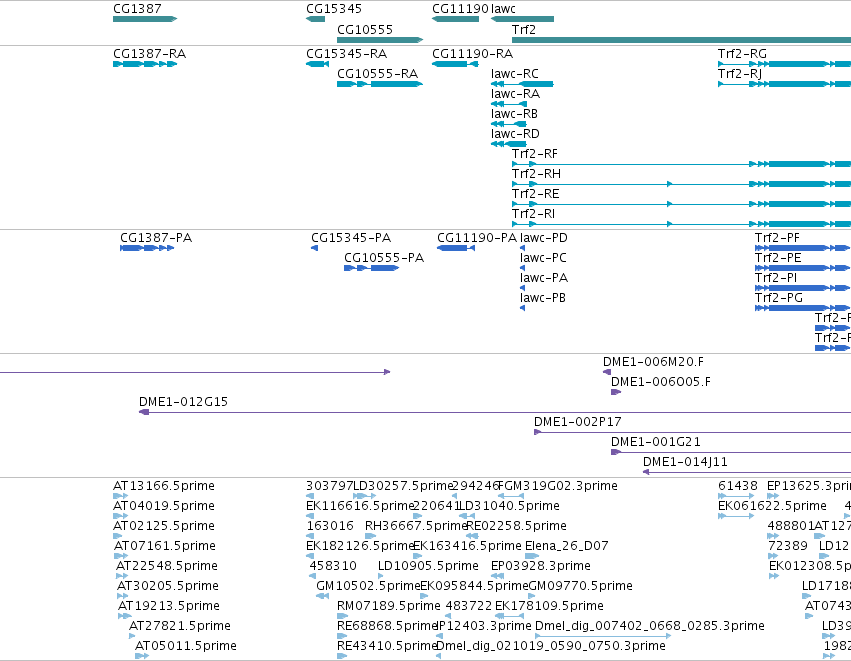Select the DME1-014J11 clone label
The image size is (851, 661).
point(685,462)
